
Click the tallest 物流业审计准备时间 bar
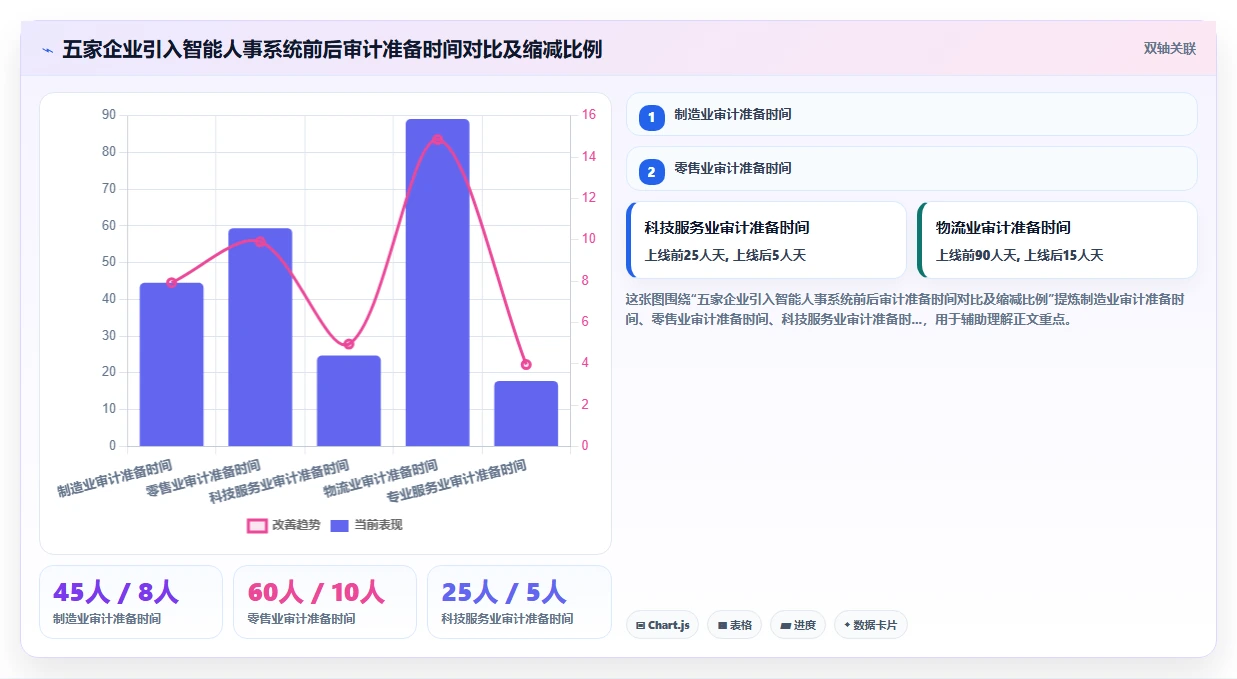(x=437, y=283)
